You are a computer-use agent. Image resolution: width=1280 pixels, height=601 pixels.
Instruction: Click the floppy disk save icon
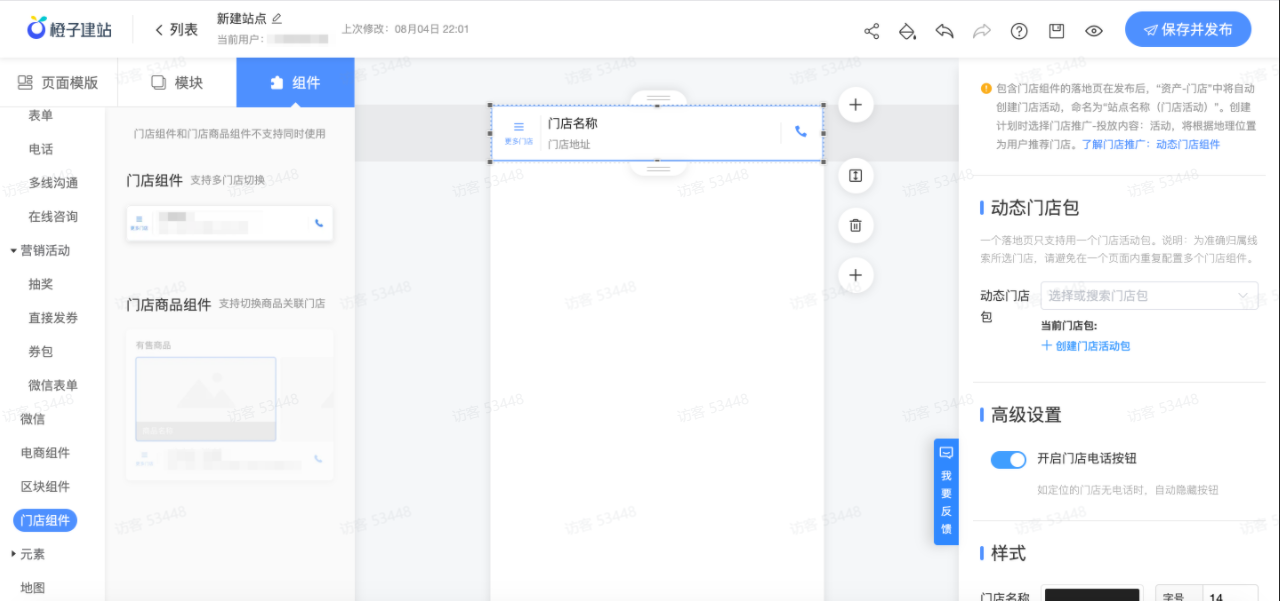(x=1056, y=31)
